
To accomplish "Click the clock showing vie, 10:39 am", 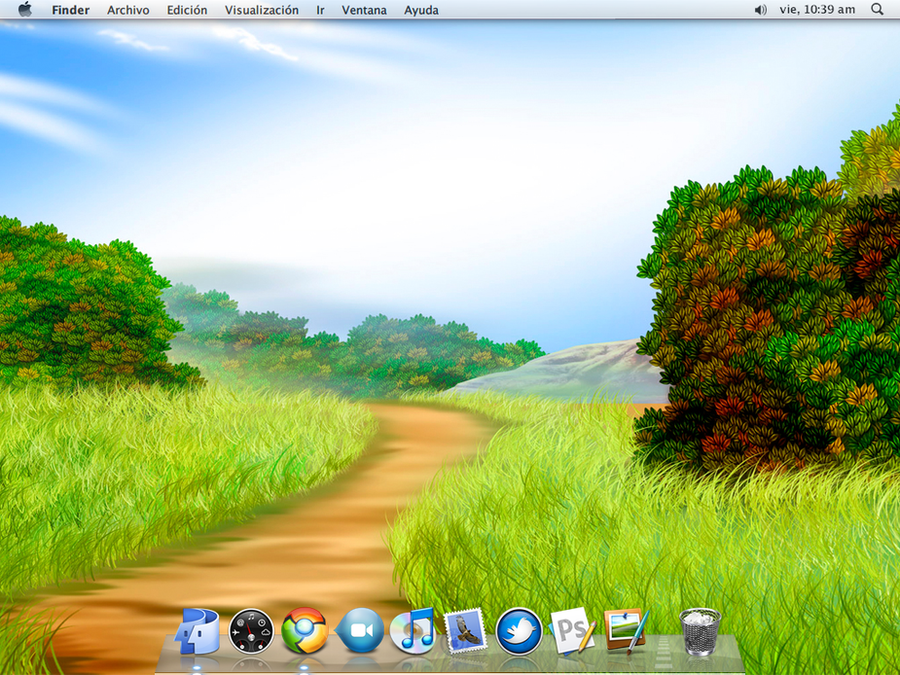I will coord(817,10).
